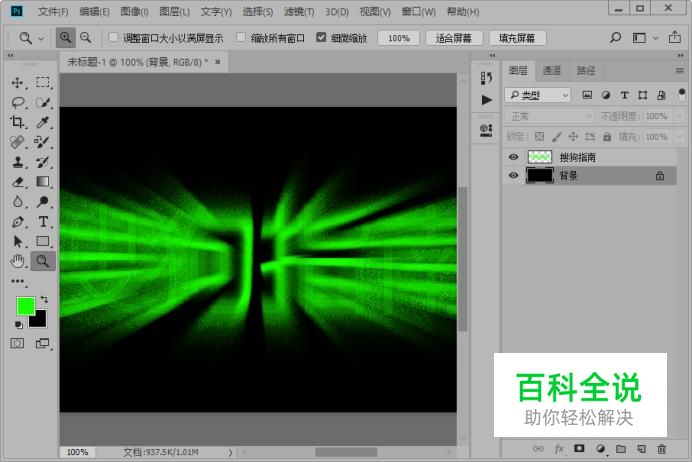Hide the 搜狗指南 layer
This screenshot has width=692, height=462.
tap(513, 157)
